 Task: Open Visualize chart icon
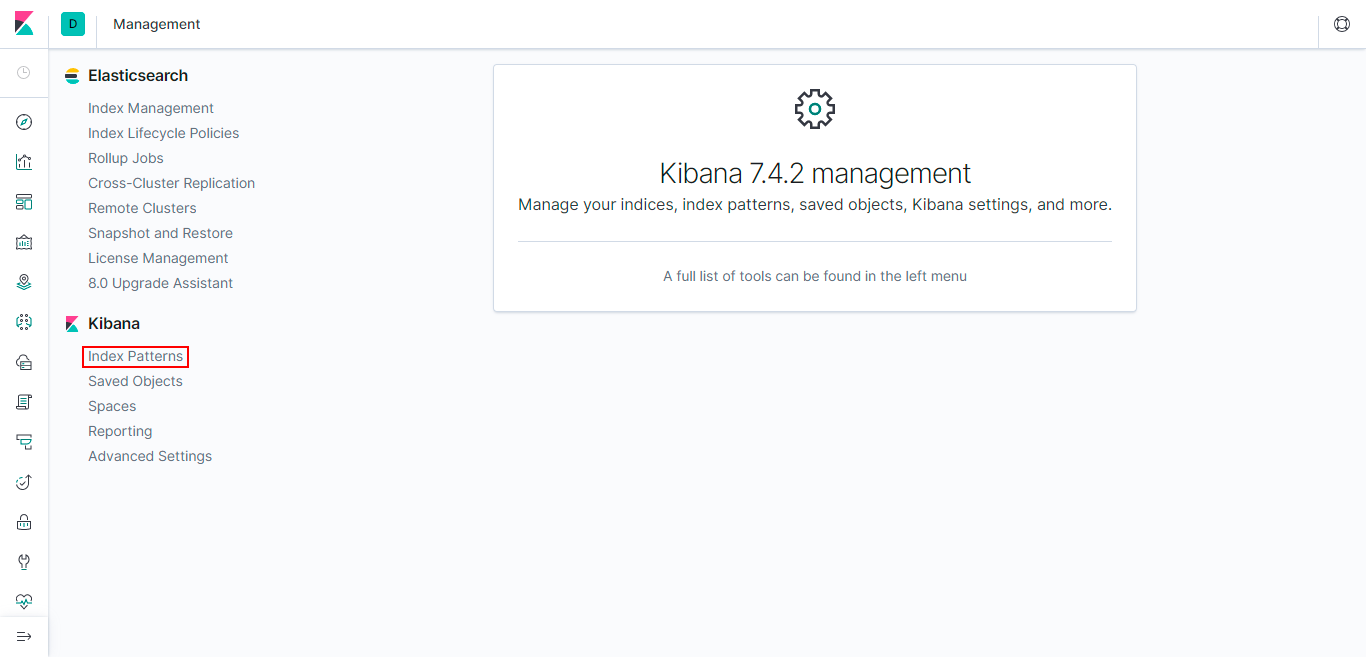(x=24, y=162)
